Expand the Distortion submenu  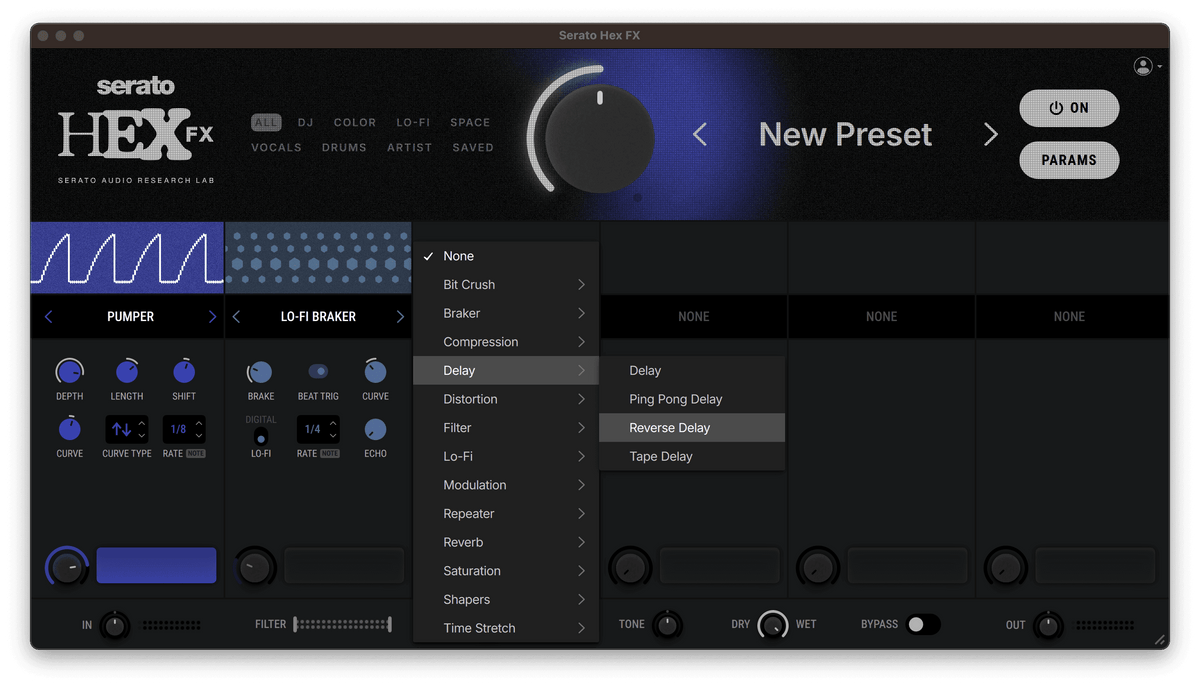(506, 399)
